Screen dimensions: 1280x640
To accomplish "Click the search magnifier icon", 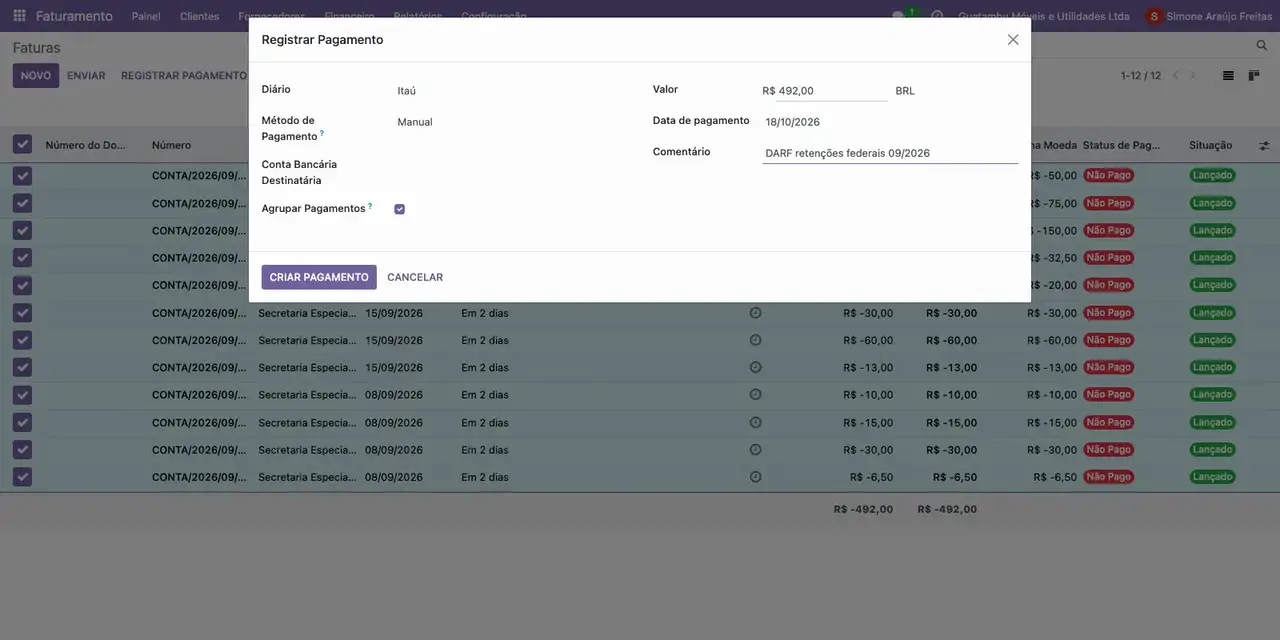I will [x=1262, y=46].
